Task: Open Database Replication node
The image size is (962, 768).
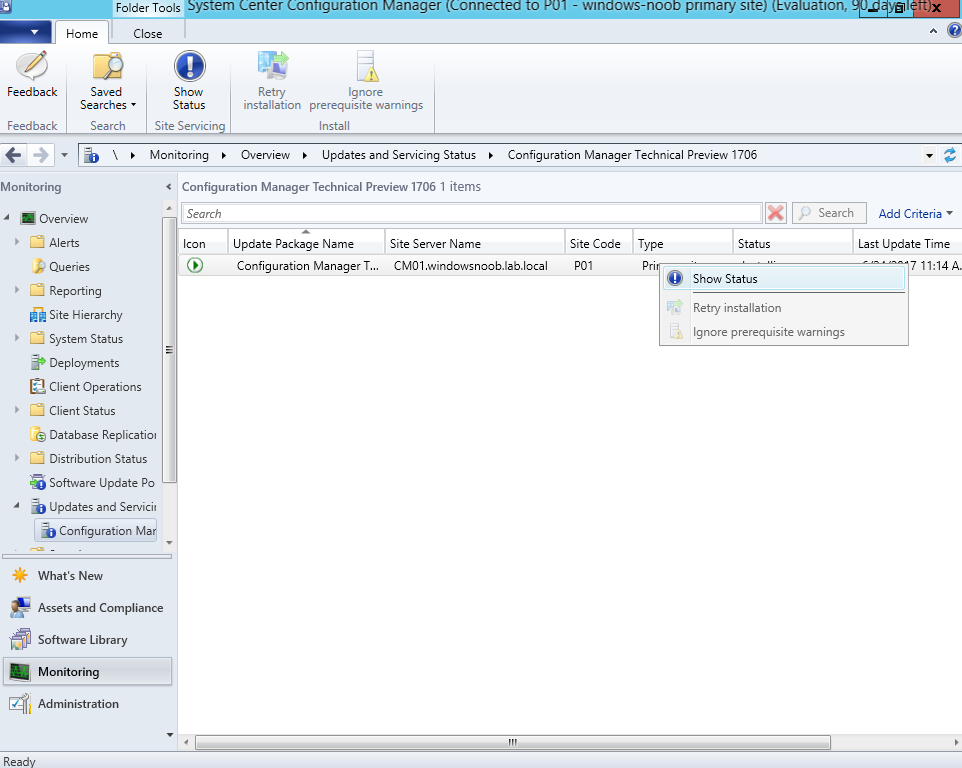Action: point(102,435)
